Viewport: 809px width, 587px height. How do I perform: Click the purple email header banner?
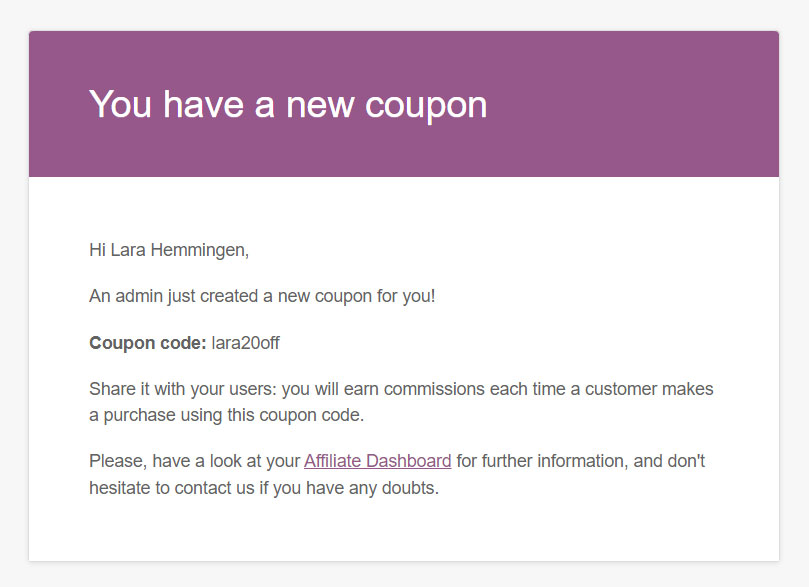(x=404, y=104)
